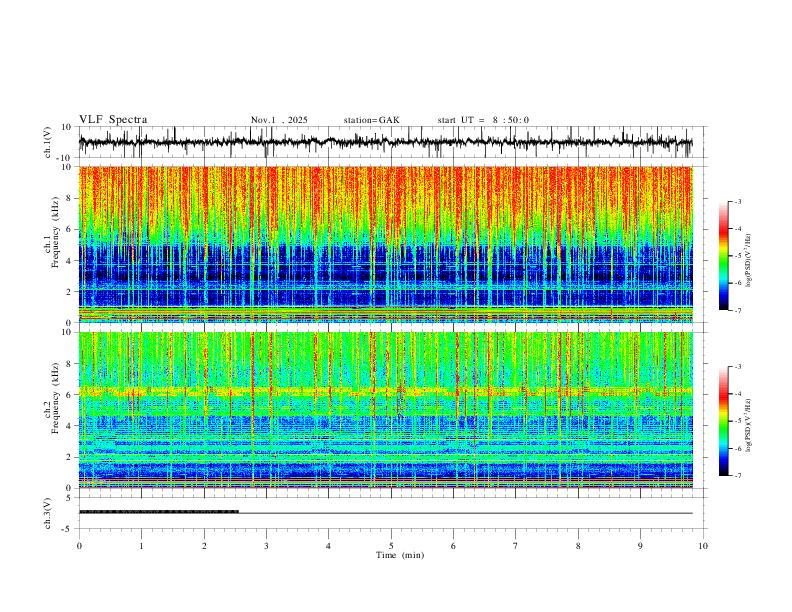
Task: Click the "VLF Spectra" title text
Action: coord(113,120)
